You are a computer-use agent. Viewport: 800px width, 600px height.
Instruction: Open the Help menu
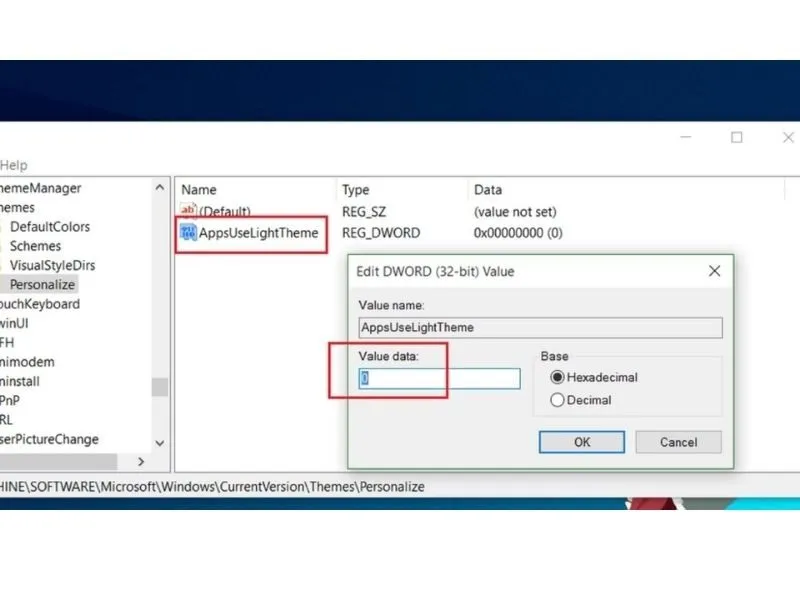point(13,165)
